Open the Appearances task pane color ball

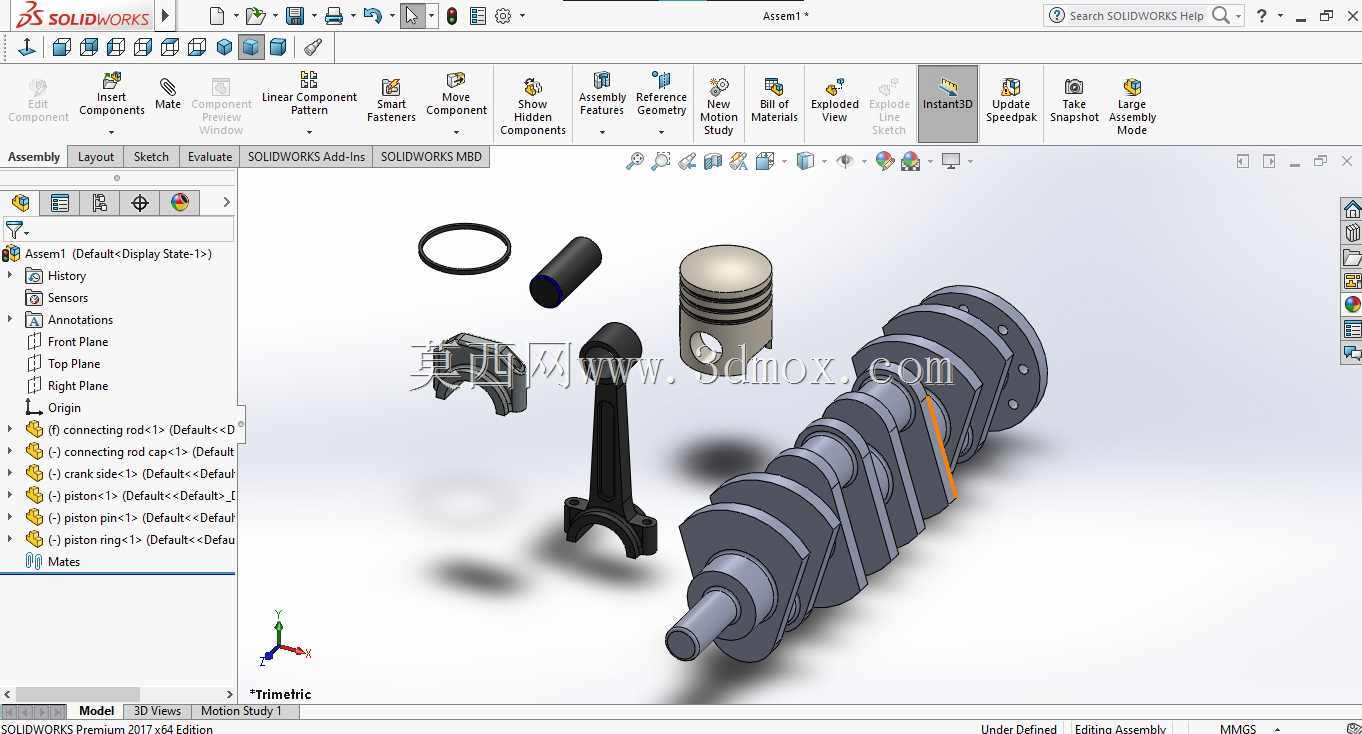pos(1352,304)
